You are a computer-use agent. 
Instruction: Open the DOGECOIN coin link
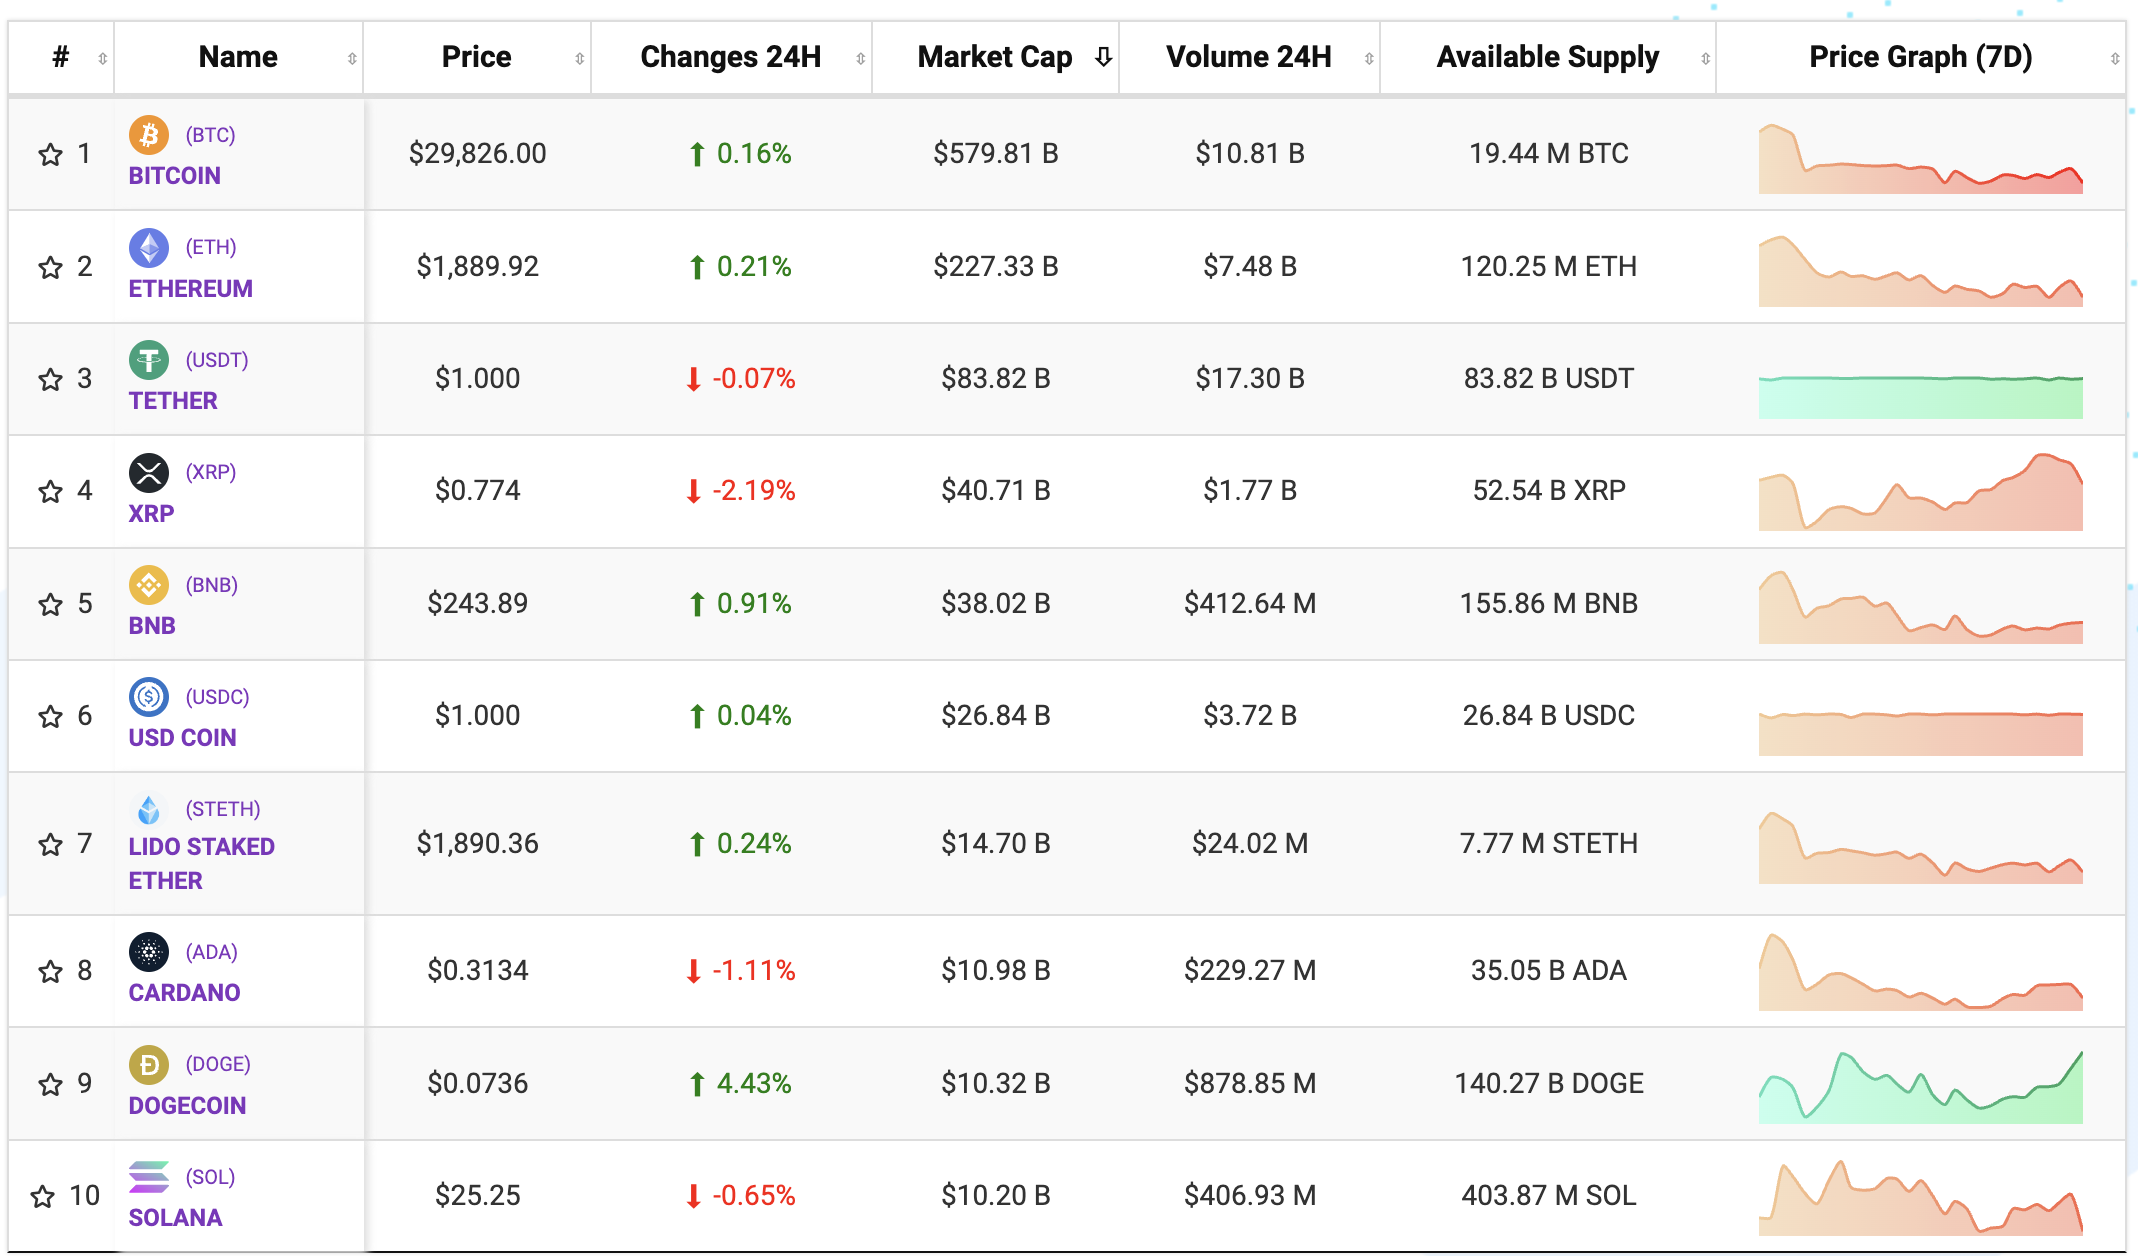click(187, 1106)
